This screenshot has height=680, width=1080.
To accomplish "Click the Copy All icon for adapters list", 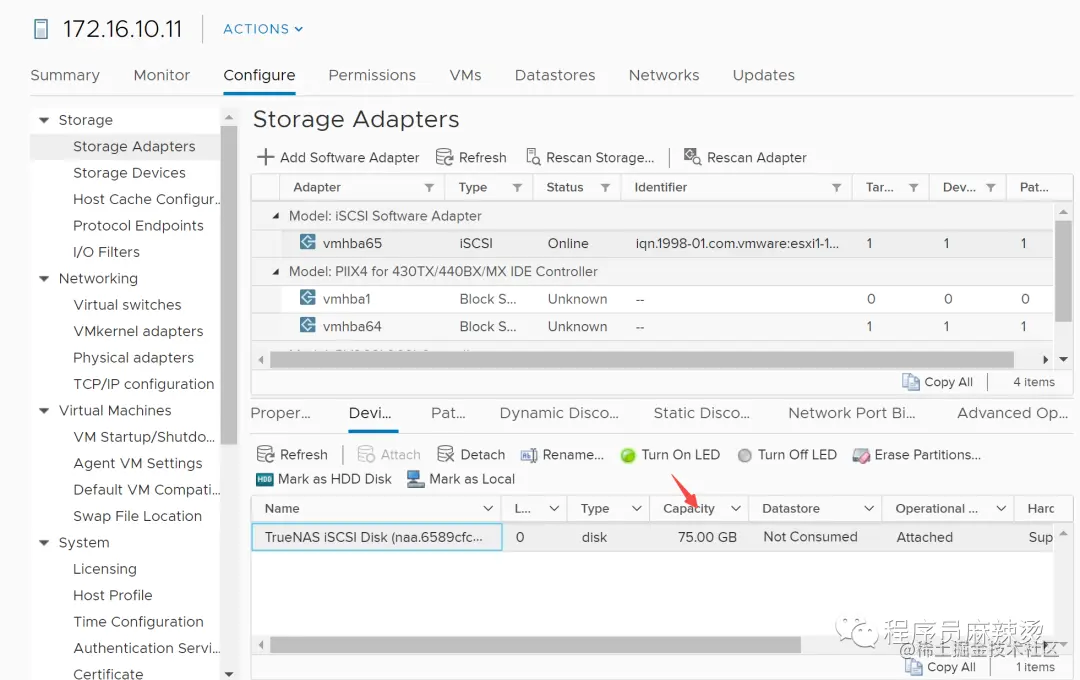I will tap(911, 382).
